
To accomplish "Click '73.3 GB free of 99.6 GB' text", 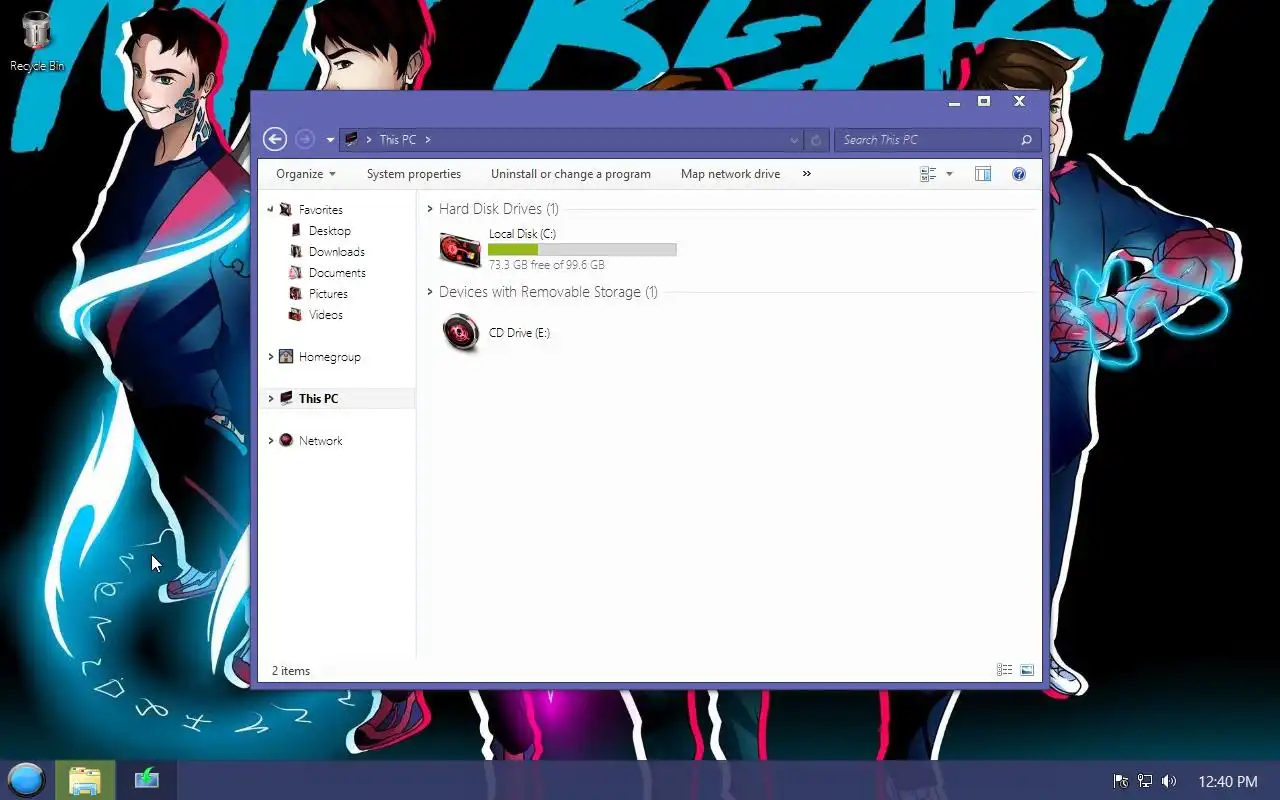I will 546,265.
